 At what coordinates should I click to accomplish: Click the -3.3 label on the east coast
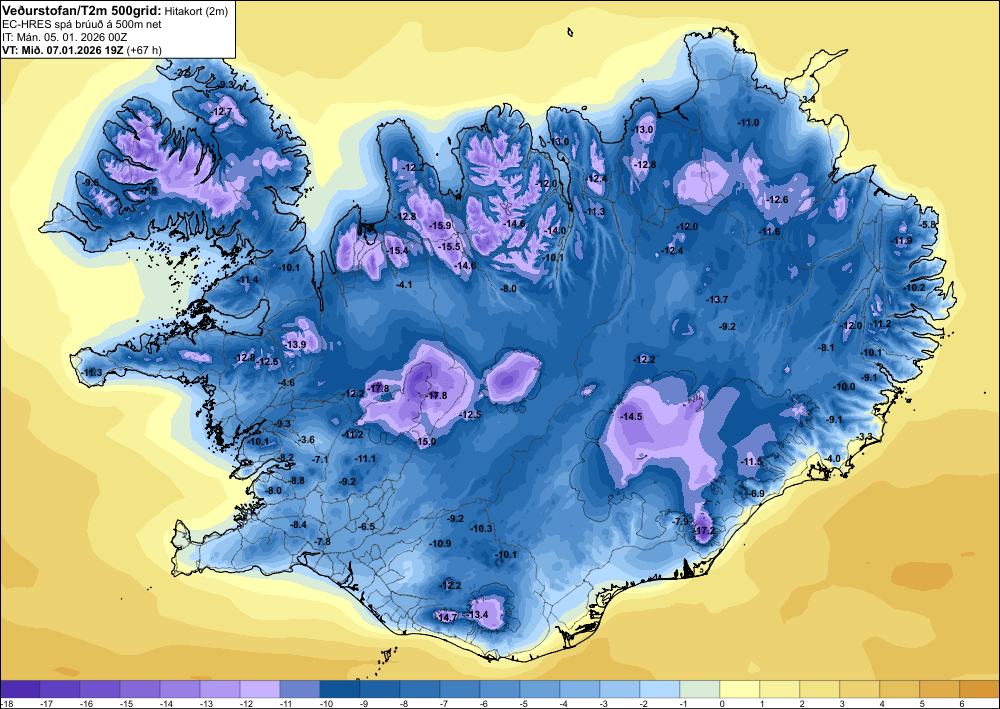(864, 437)
